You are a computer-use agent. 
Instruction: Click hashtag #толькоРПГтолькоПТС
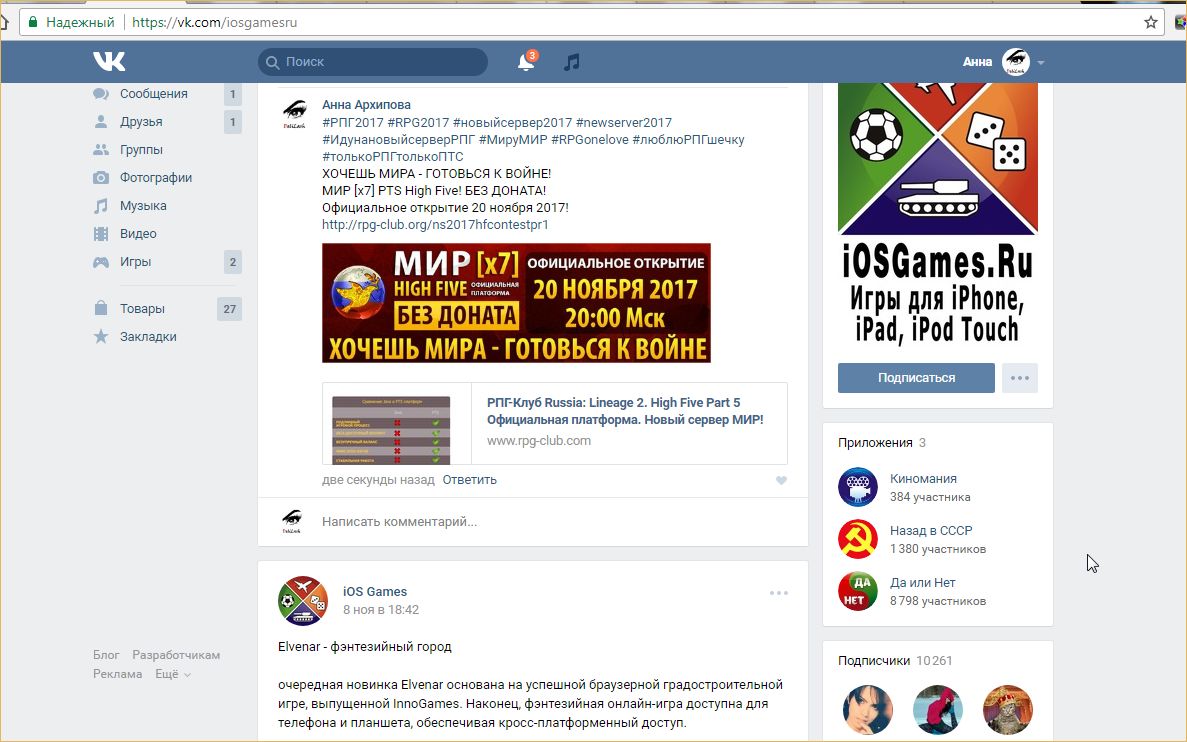392,157
